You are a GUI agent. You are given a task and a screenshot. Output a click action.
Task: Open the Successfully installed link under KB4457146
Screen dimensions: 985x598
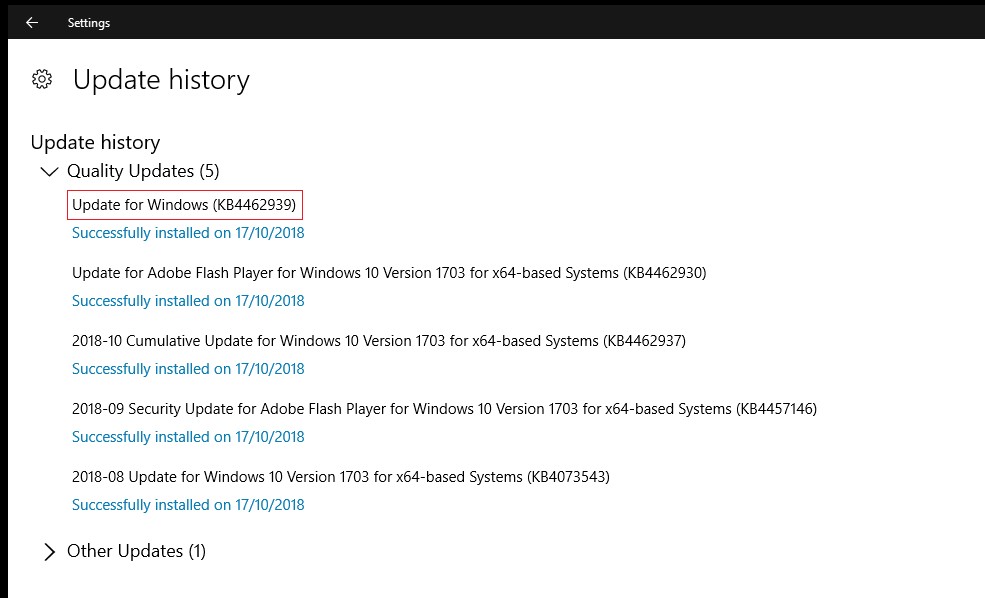[188, 437]
